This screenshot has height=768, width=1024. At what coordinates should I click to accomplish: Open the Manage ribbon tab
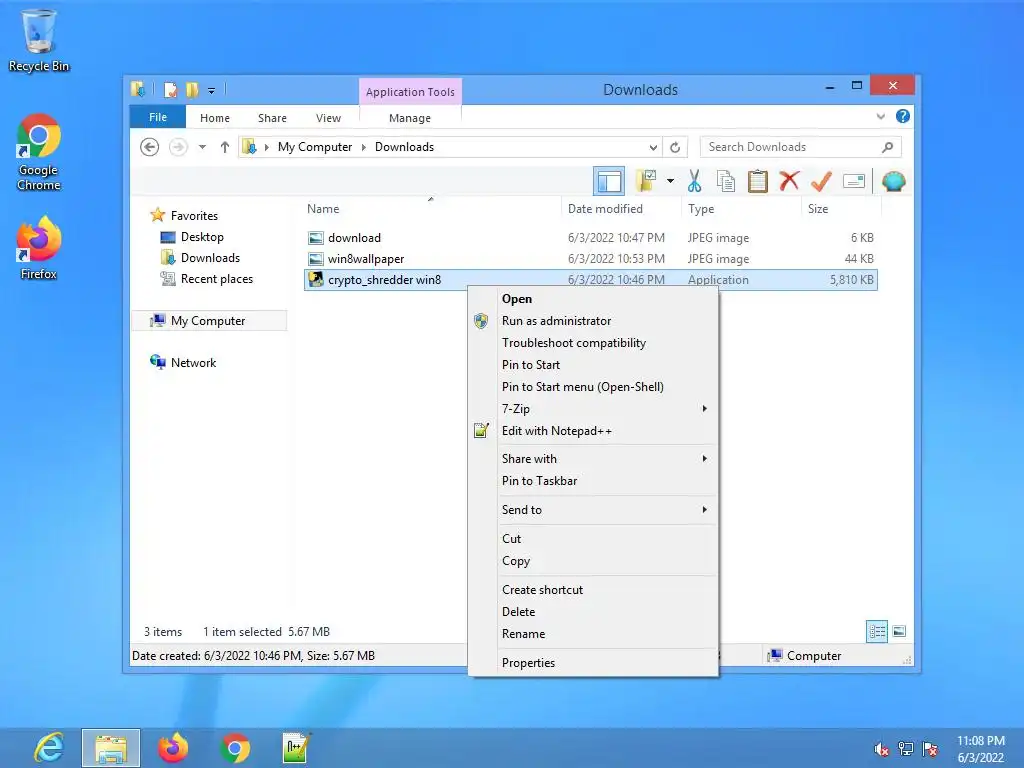click(410, 118)
